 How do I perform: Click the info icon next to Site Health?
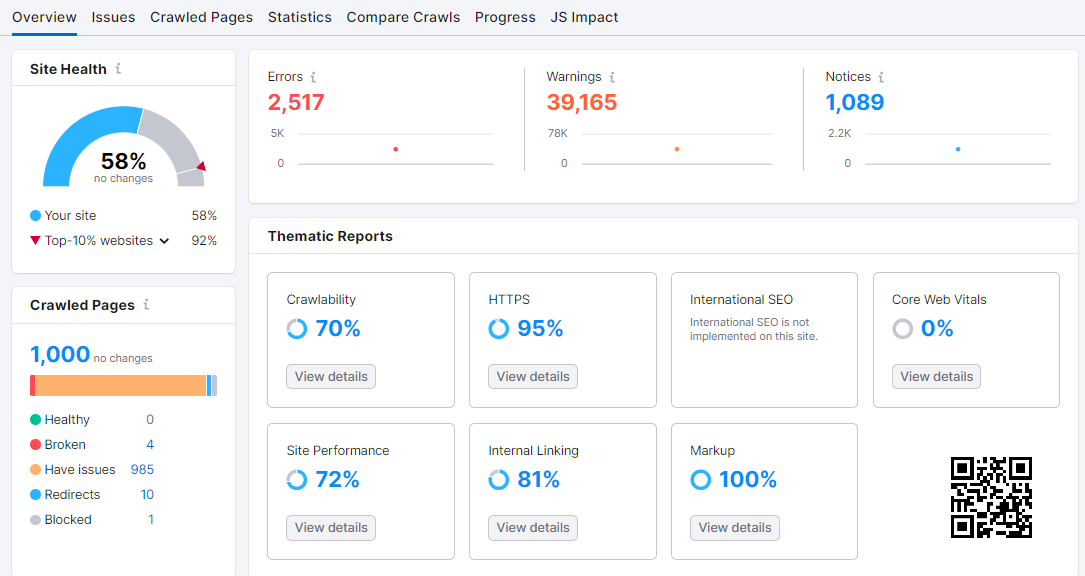pyautogui.click(x=118, y=69)
